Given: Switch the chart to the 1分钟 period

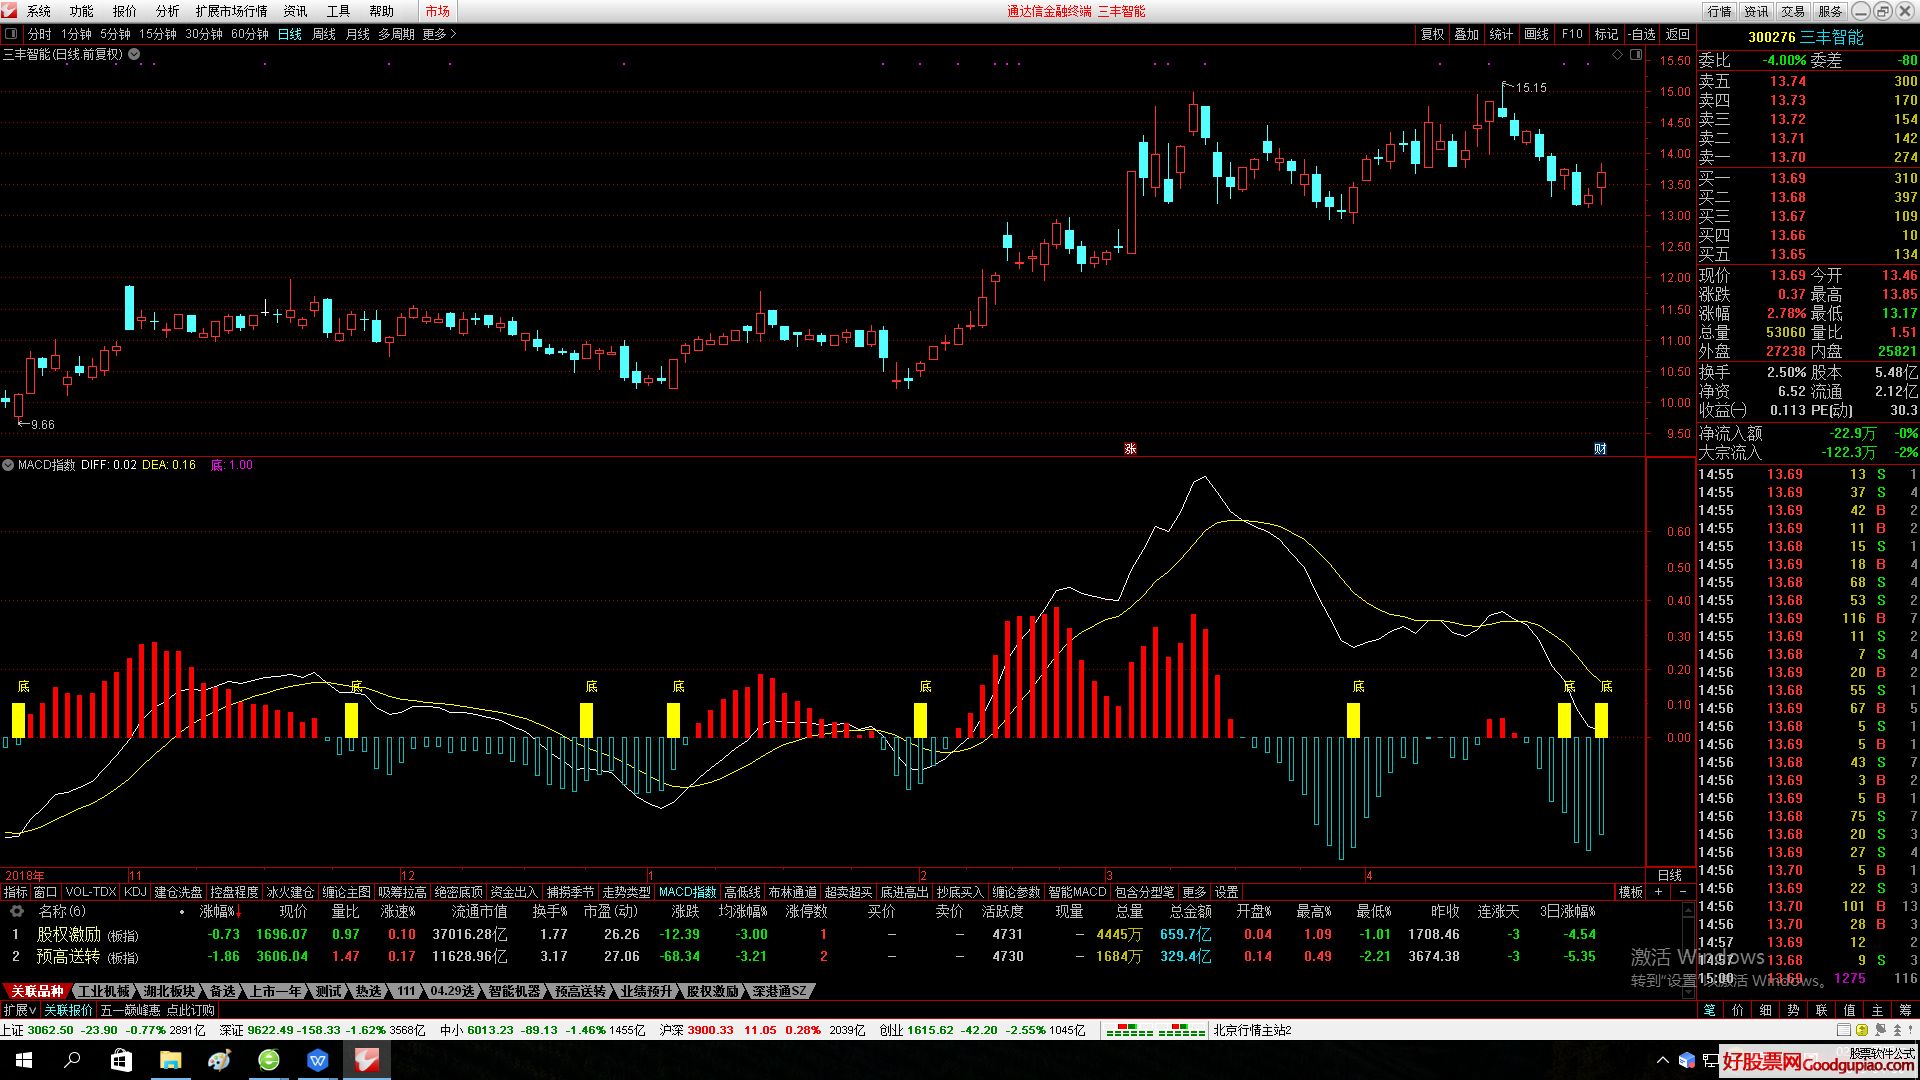Looking at the screenshot, I should (76, 34).
